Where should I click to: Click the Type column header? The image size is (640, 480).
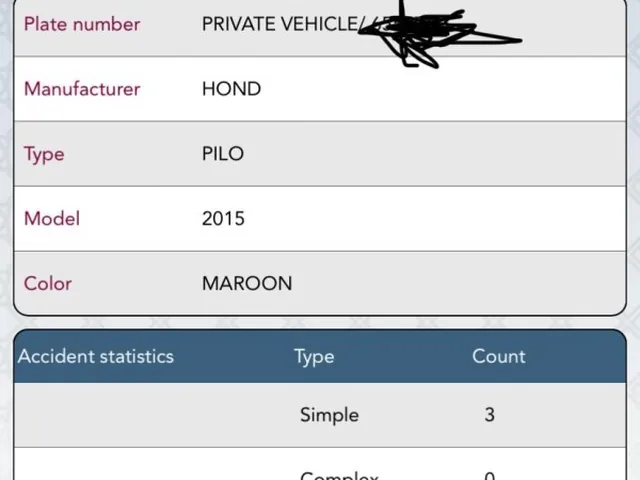coord(314,357)
